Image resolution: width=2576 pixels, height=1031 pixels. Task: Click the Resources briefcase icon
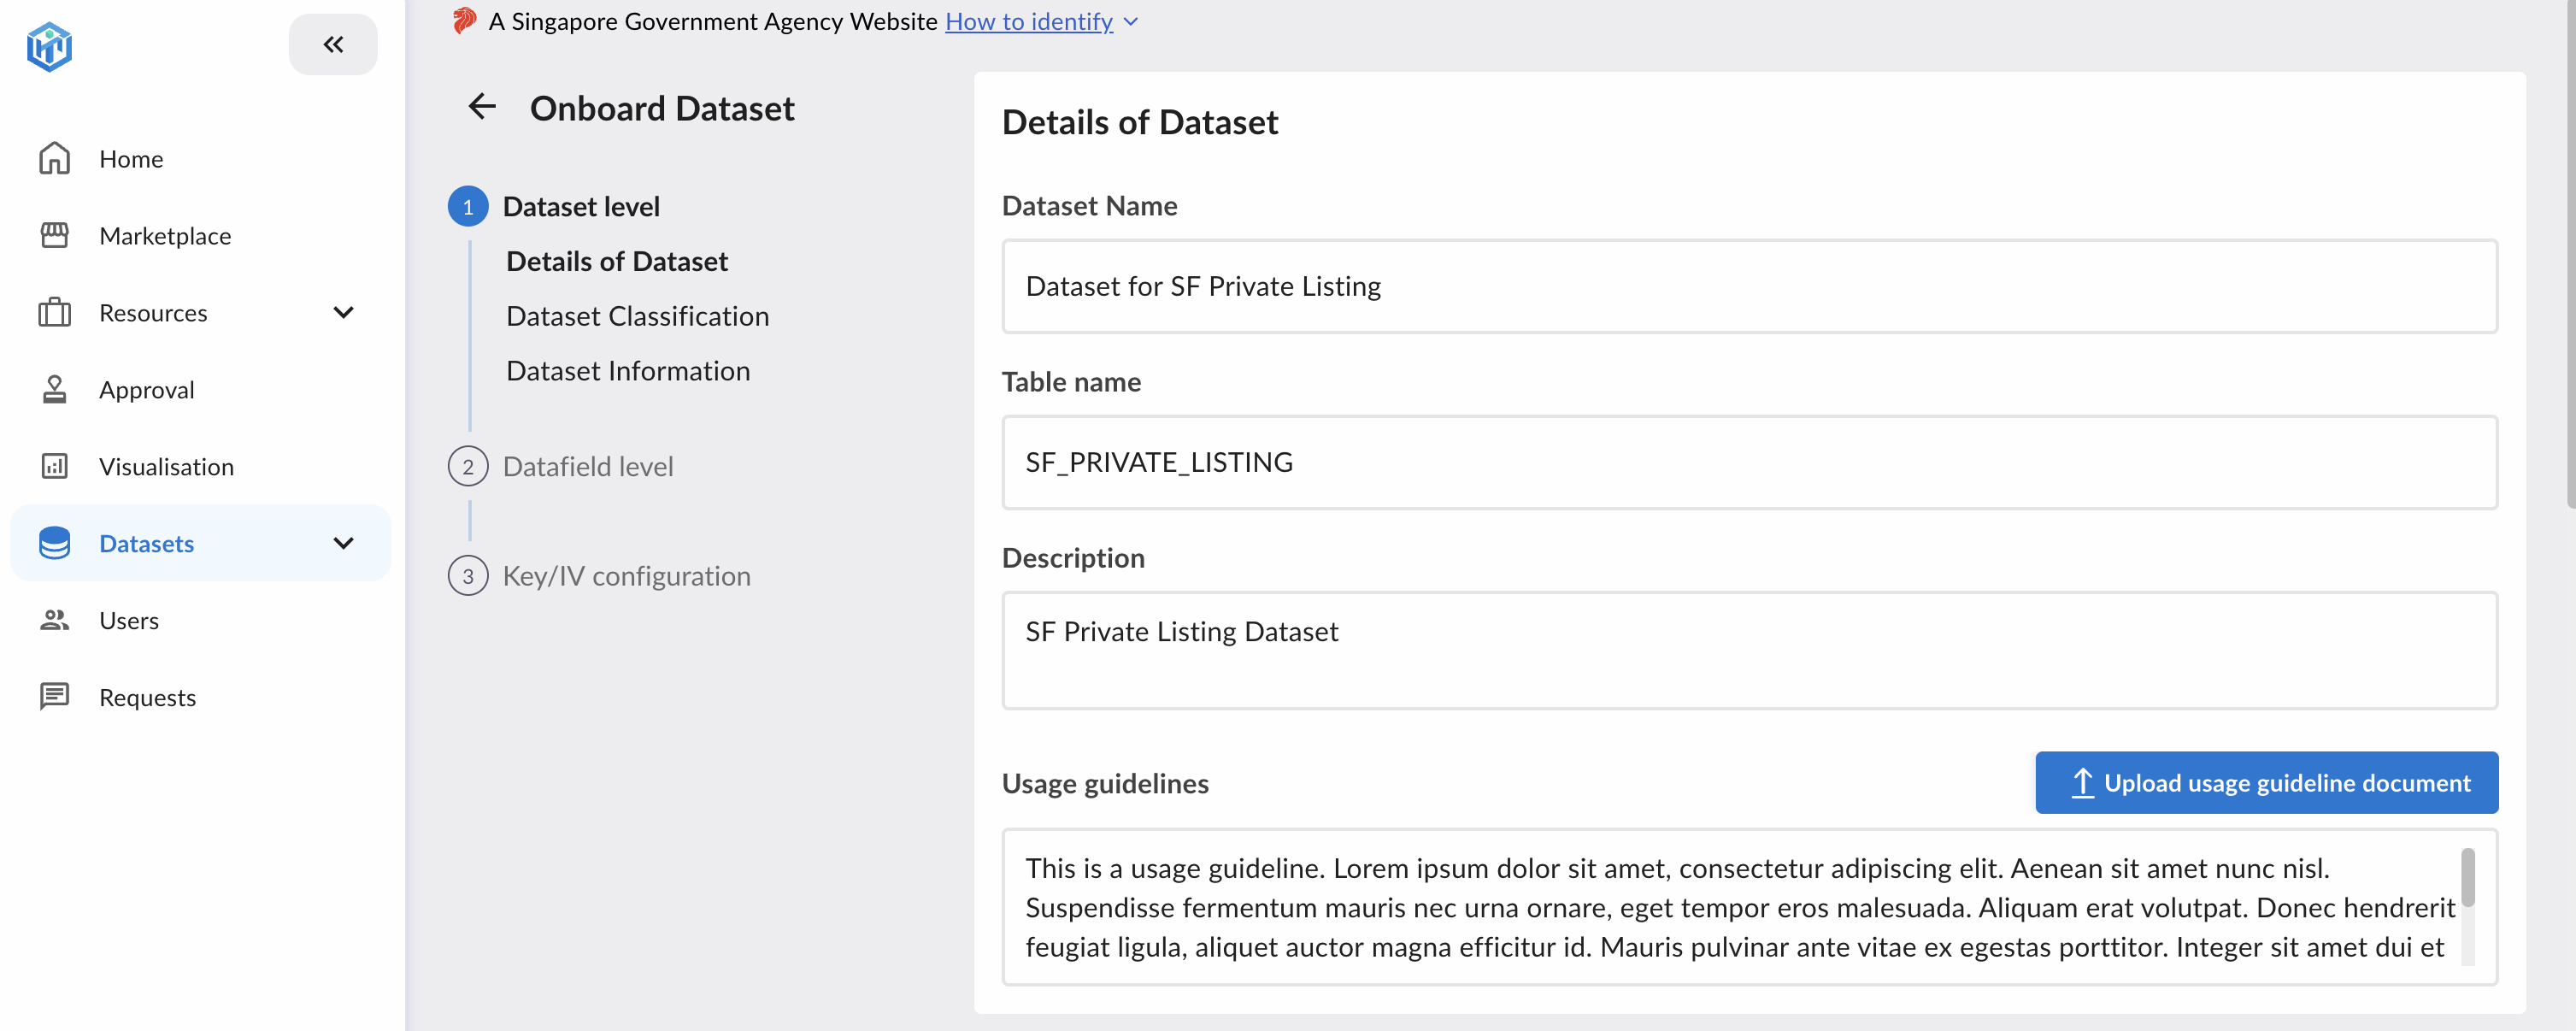coord(54,312)
